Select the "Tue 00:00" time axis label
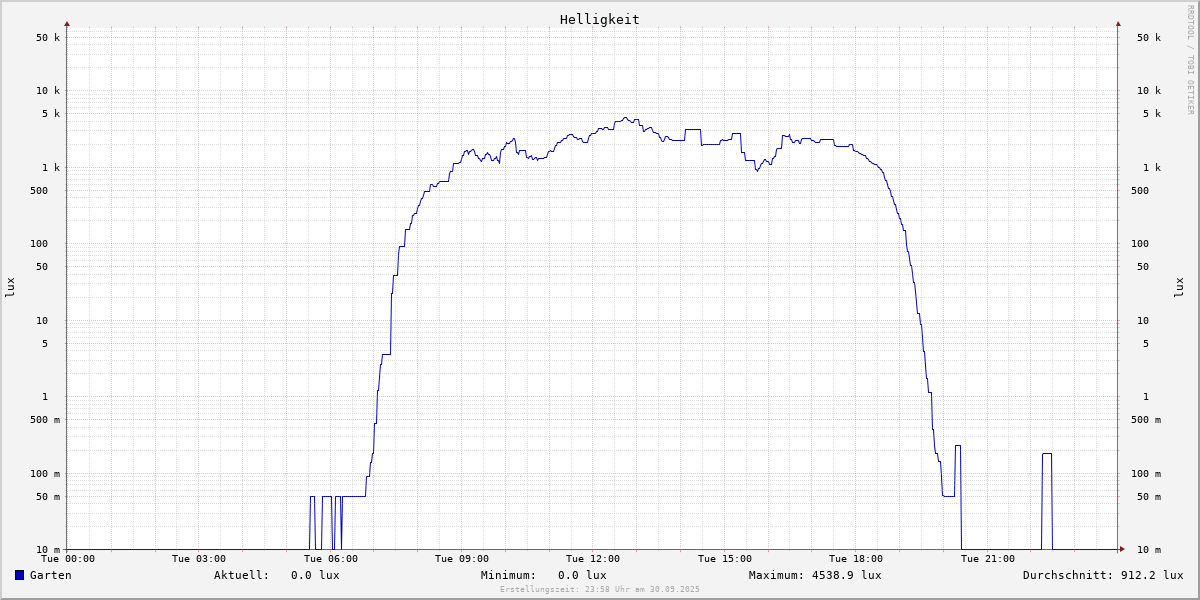 pyautogui.click(x=68, y=559)
